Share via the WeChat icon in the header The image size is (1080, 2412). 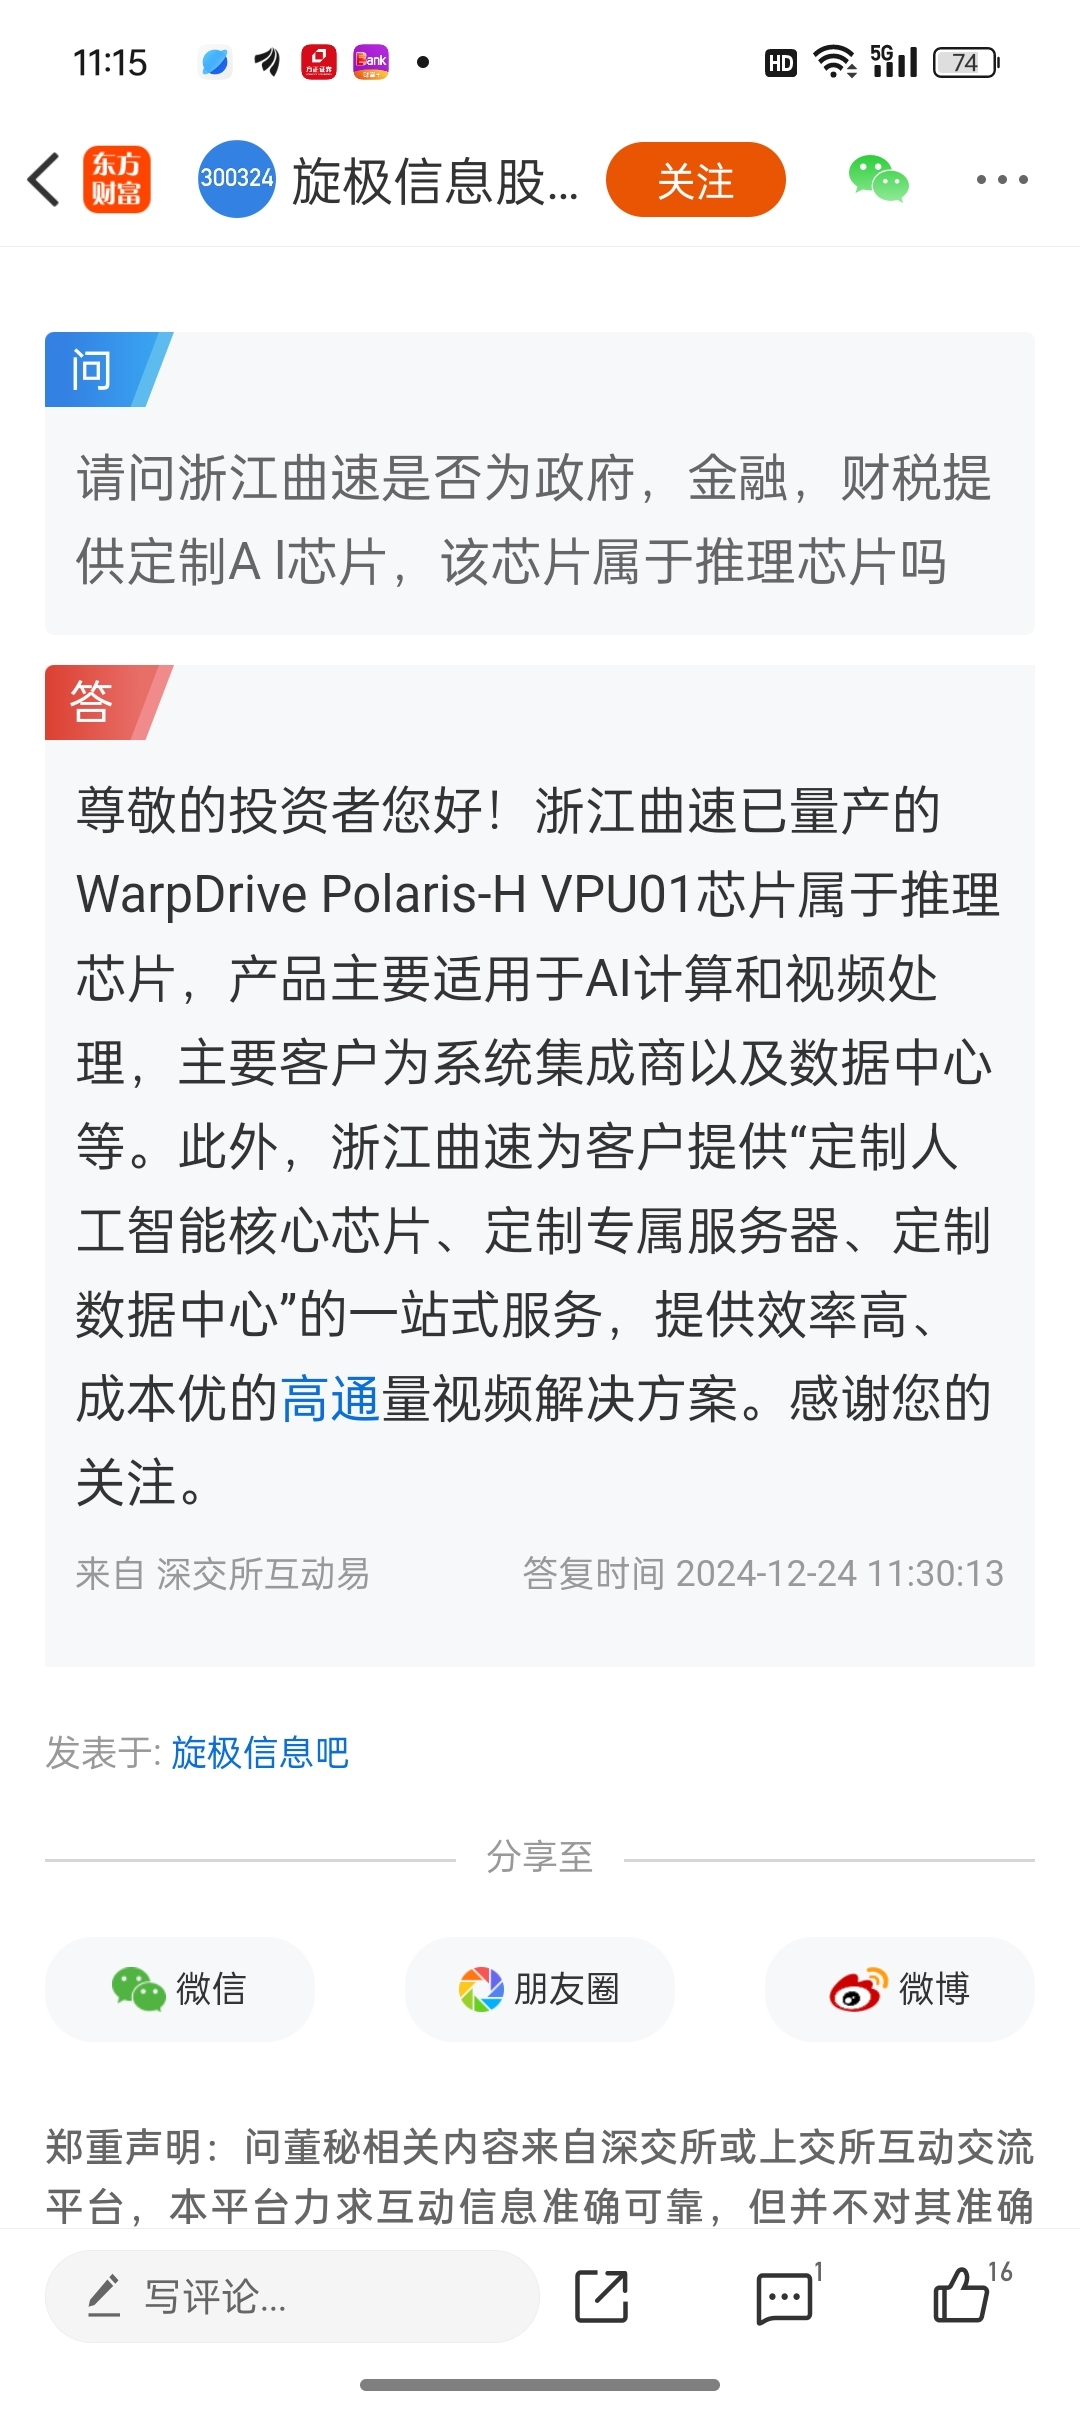(878, 179)
